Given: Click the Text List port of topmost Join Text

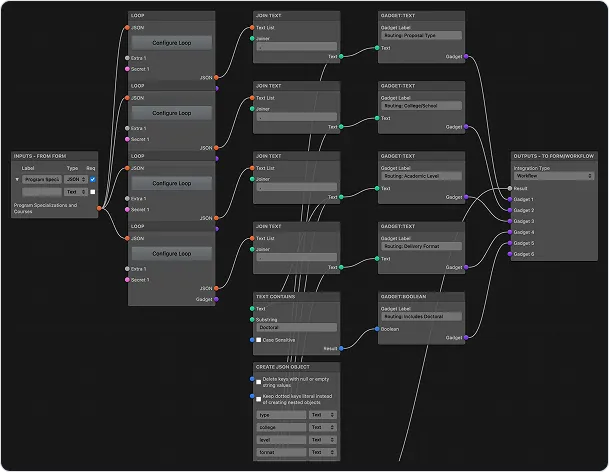Looking at the screenshot, I should point(252,28).
